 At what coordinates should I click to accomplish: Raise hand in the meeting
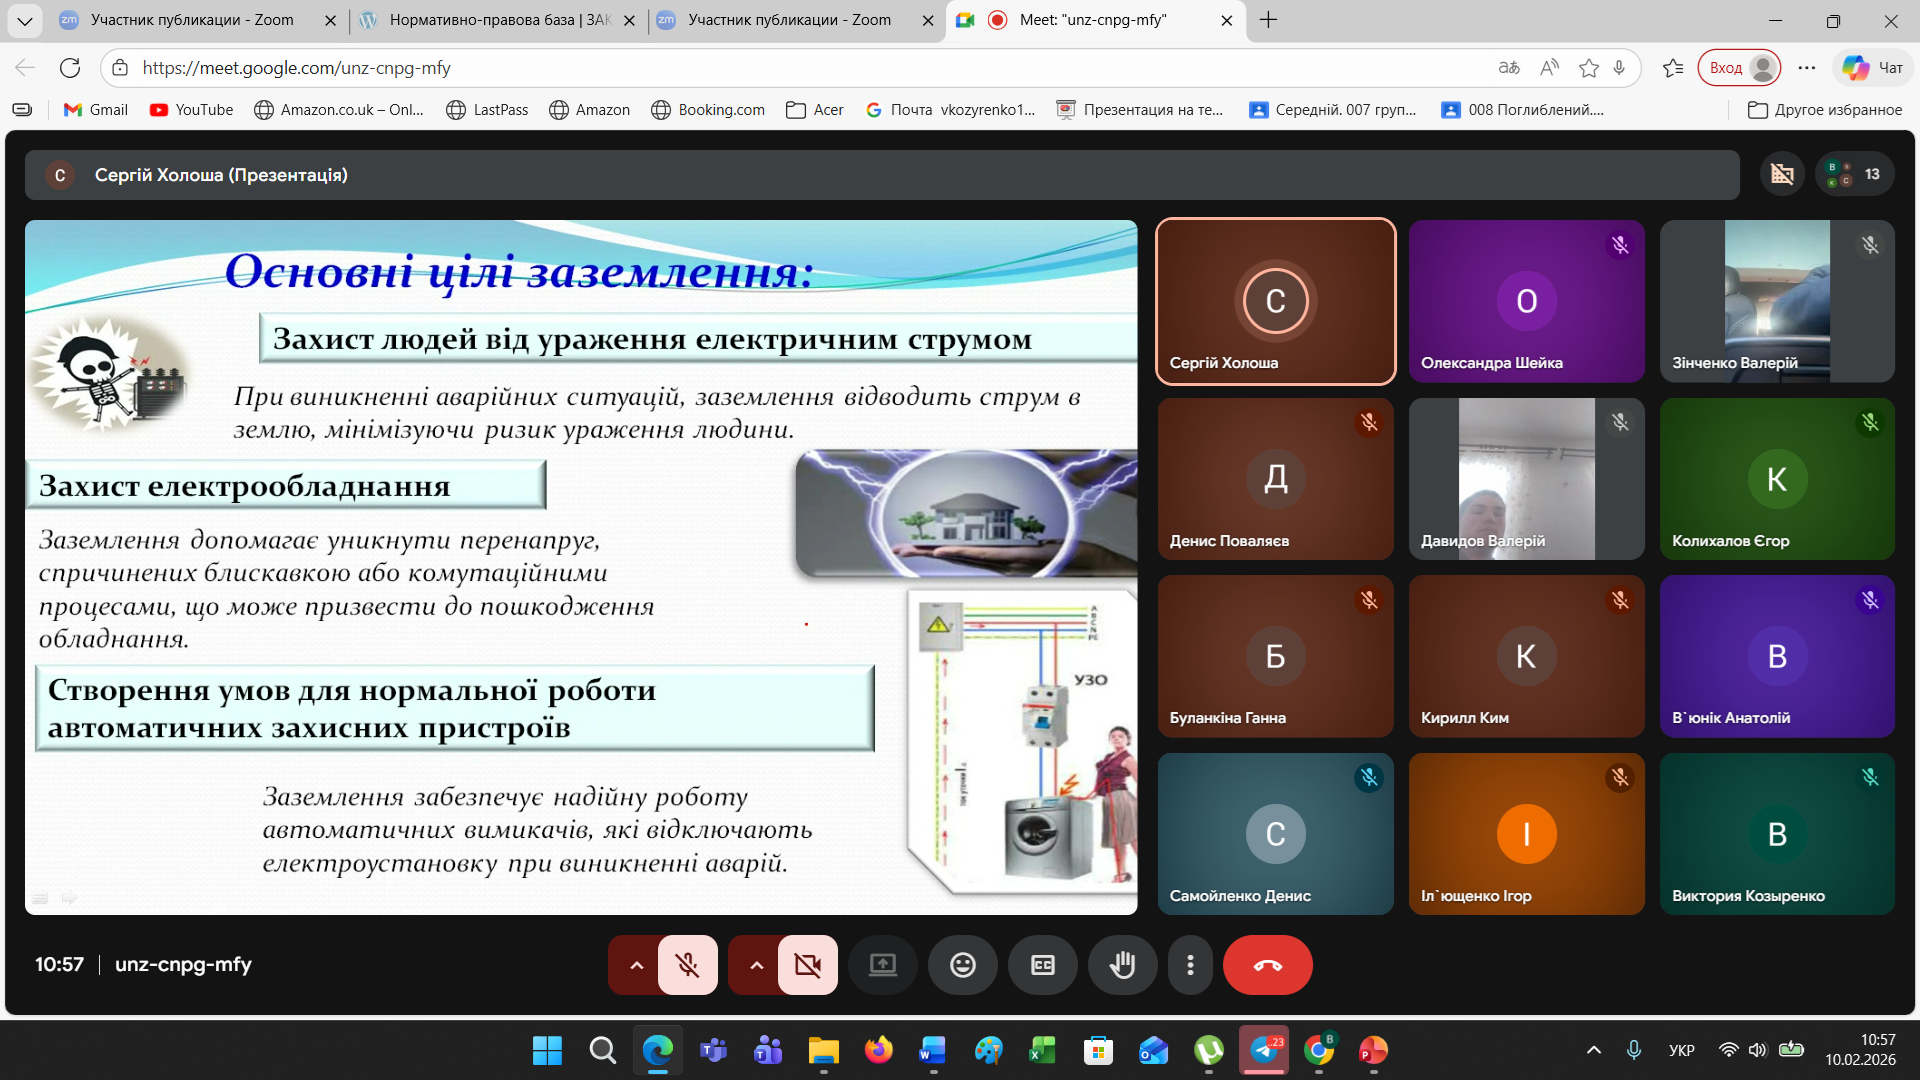(x=1122, y=965)
